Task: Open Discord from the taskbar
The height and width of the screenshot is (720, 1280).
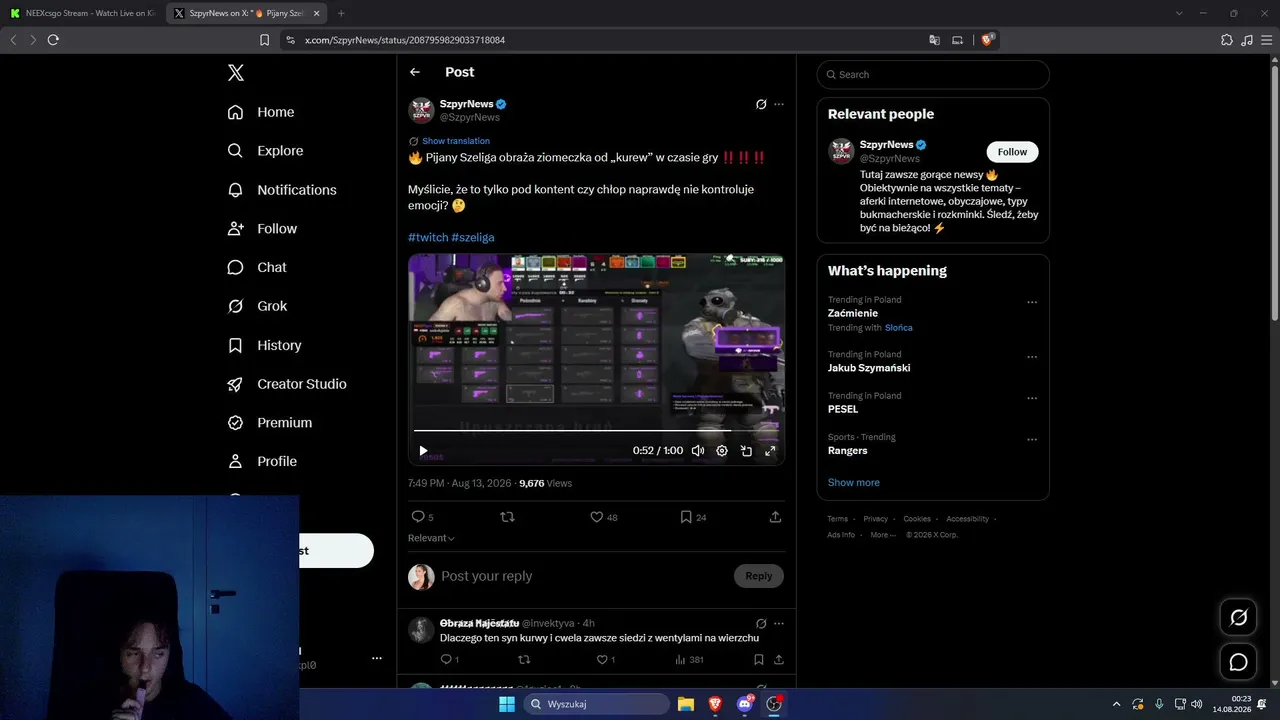Action: [x=744, y=704]
